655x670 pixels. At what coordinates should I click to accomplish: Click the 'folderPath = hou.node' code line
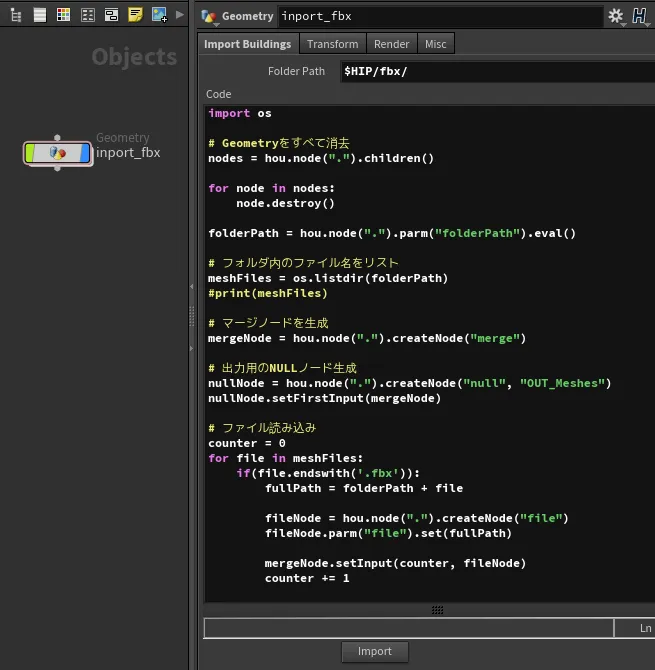point(392,233)
